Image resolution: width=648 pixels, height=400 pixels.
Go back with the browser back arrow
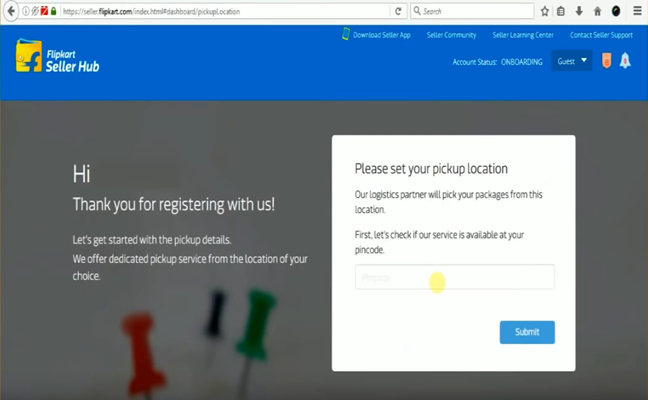[x=11, y=11]
